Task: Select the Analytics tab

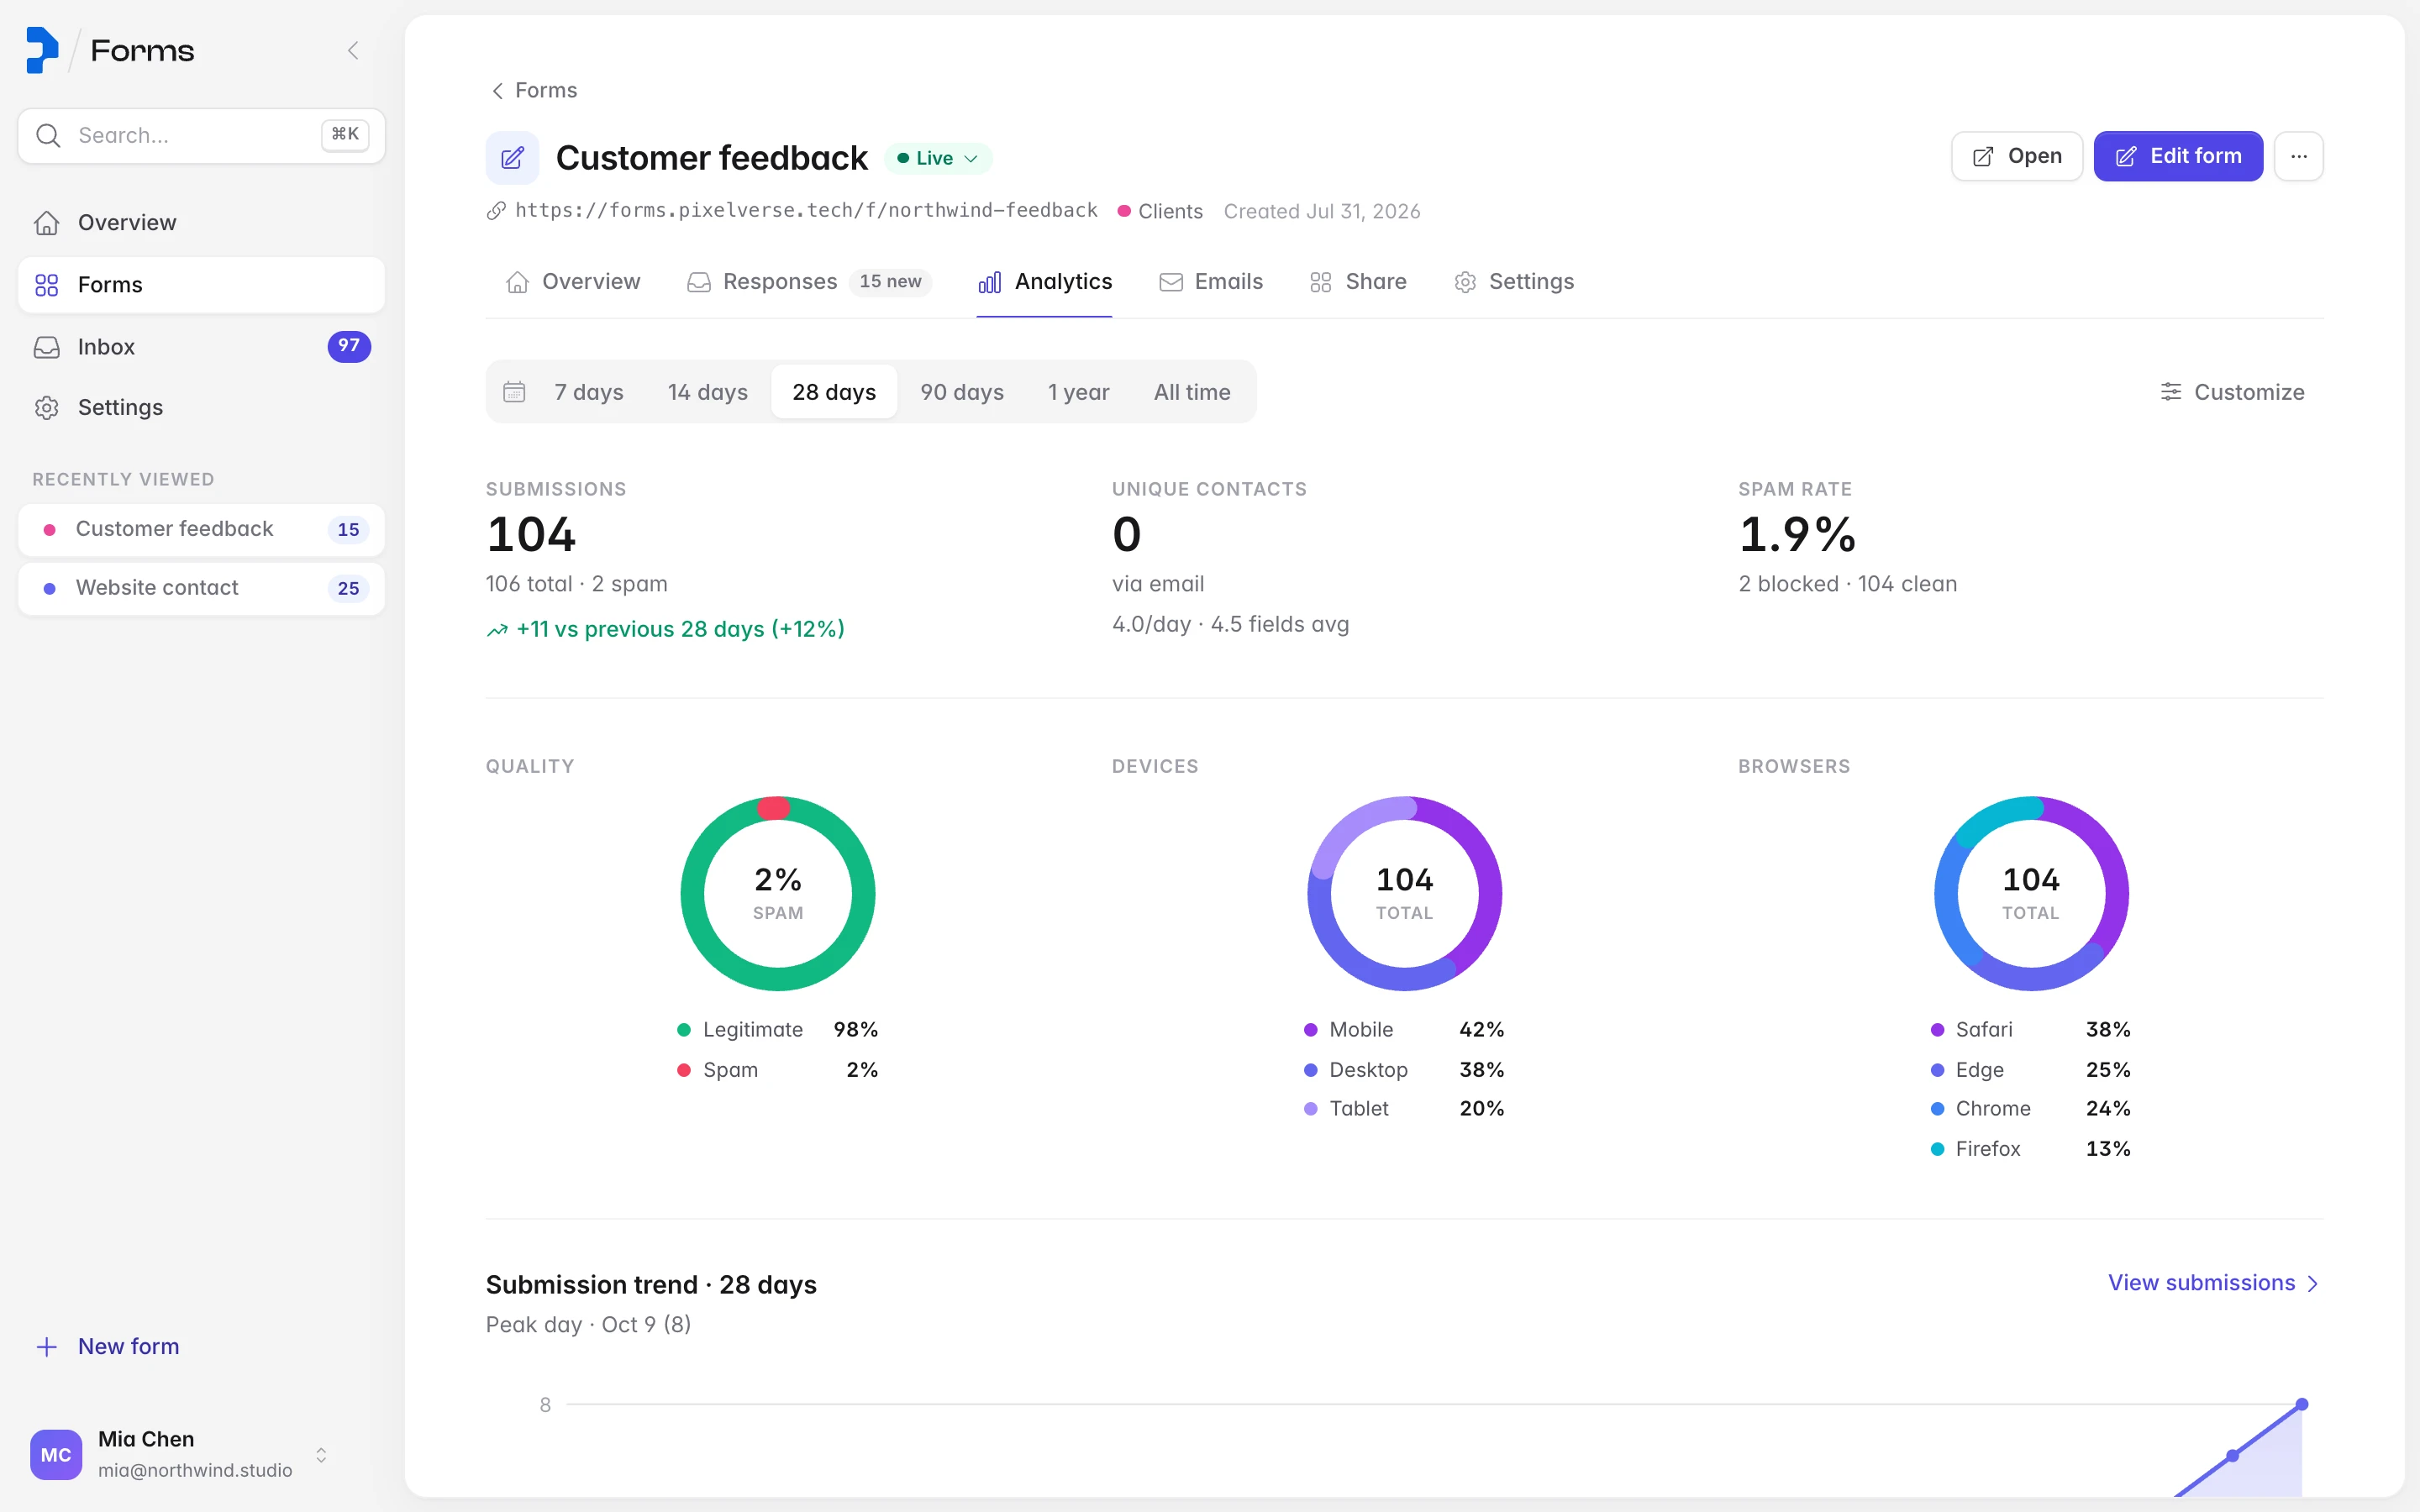Action: 1044,282
